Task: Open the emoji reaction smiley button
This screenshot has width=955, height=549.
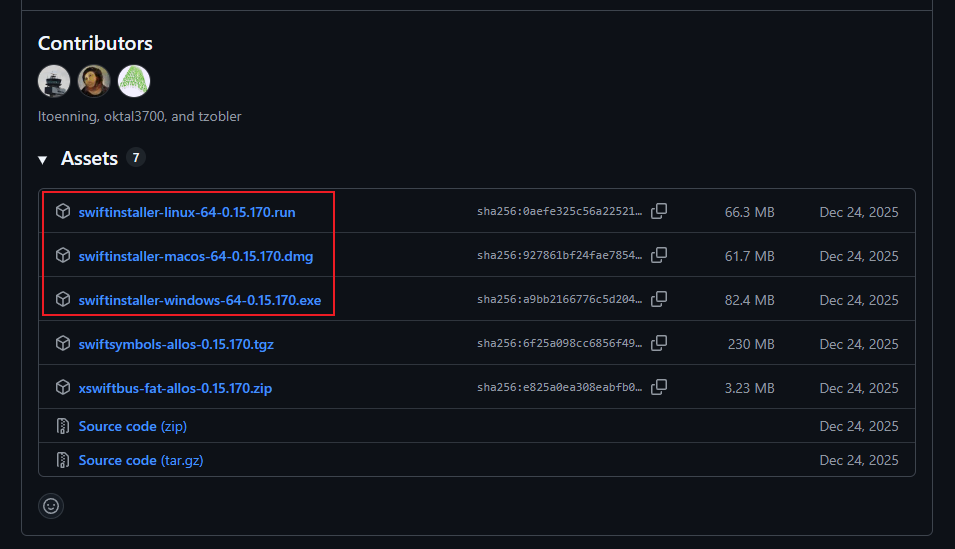Action: [x=51, y=506]
